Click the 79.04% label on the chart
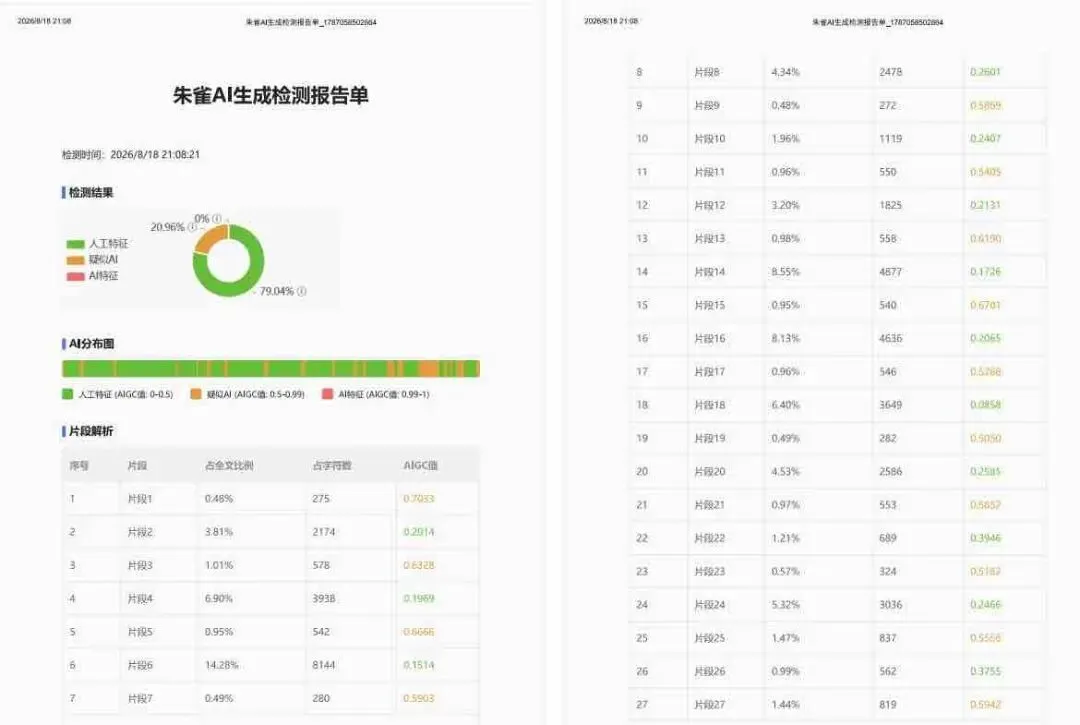 pyautogui.click(x=277, y=291)
